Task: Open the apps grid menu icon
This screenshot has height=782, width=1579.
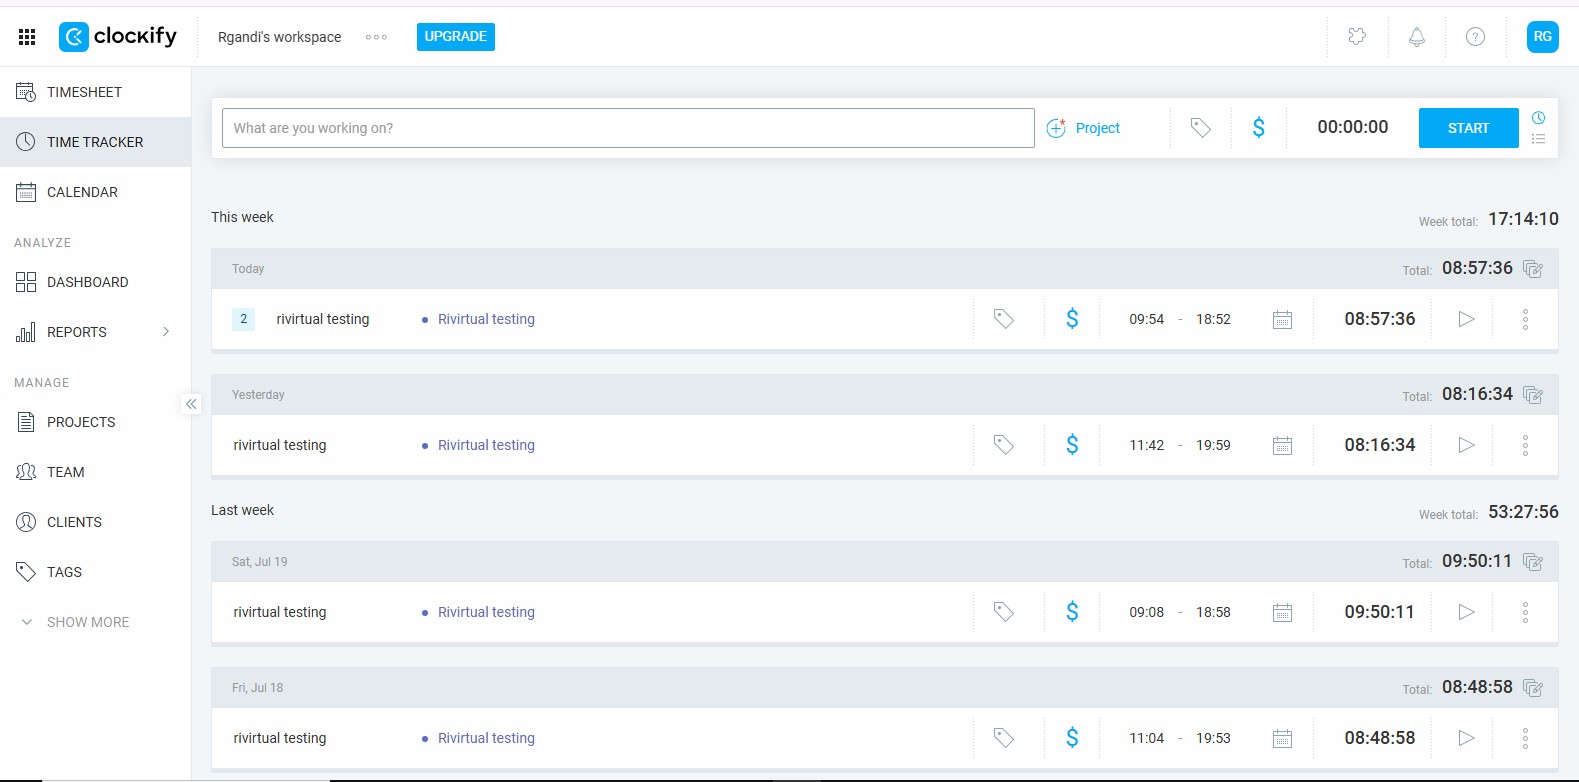Action: click(27, 37)
